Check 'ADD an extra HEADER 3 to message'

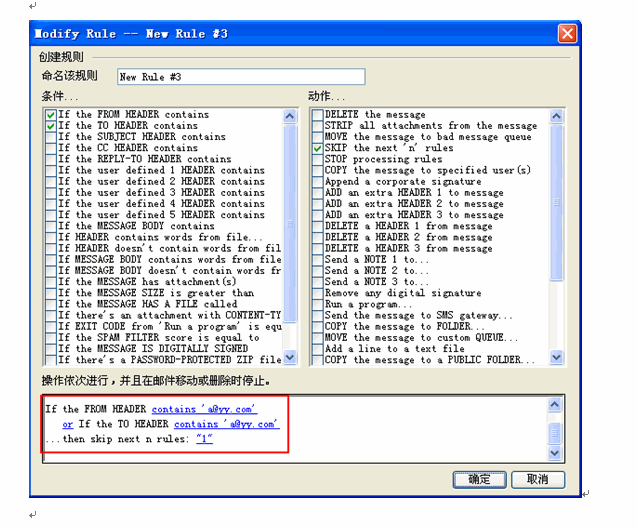317,215
